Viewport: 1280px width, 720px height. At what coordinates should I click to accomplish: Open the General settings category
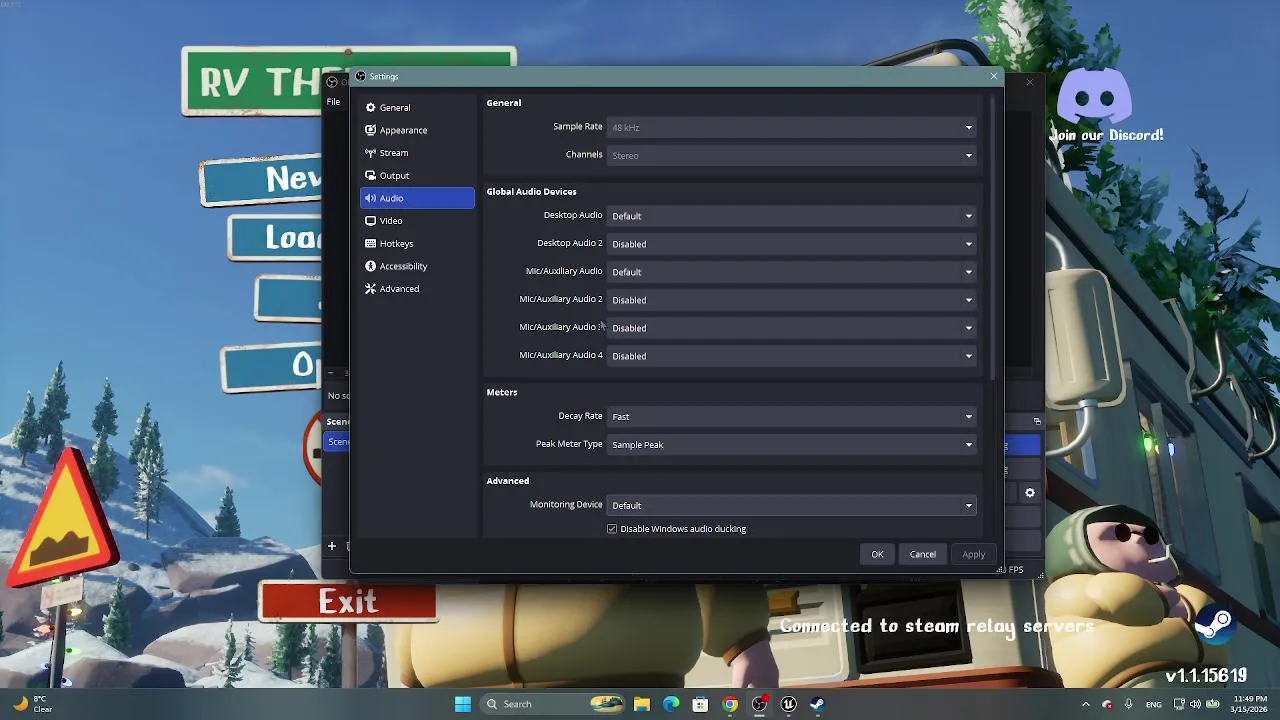[x=417, y=107]
